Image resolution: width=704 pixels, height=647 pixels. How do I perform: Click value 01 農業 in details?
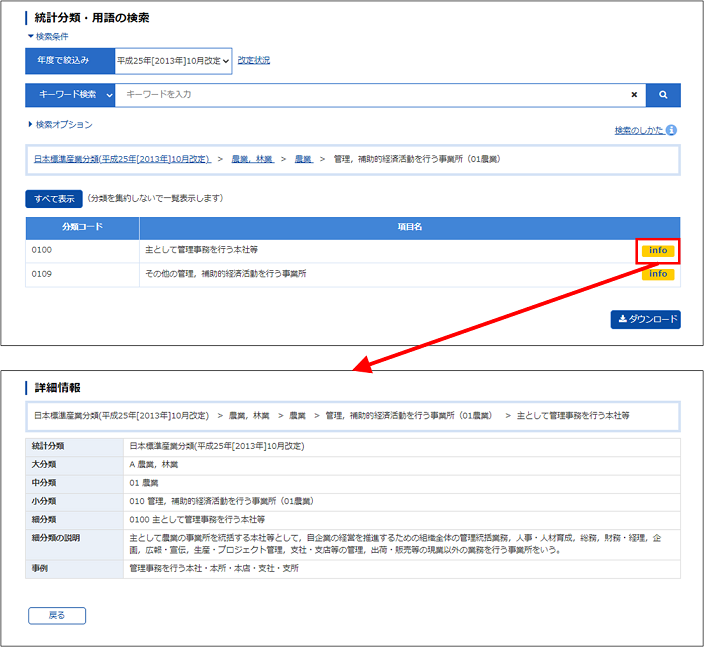[144, 483]
